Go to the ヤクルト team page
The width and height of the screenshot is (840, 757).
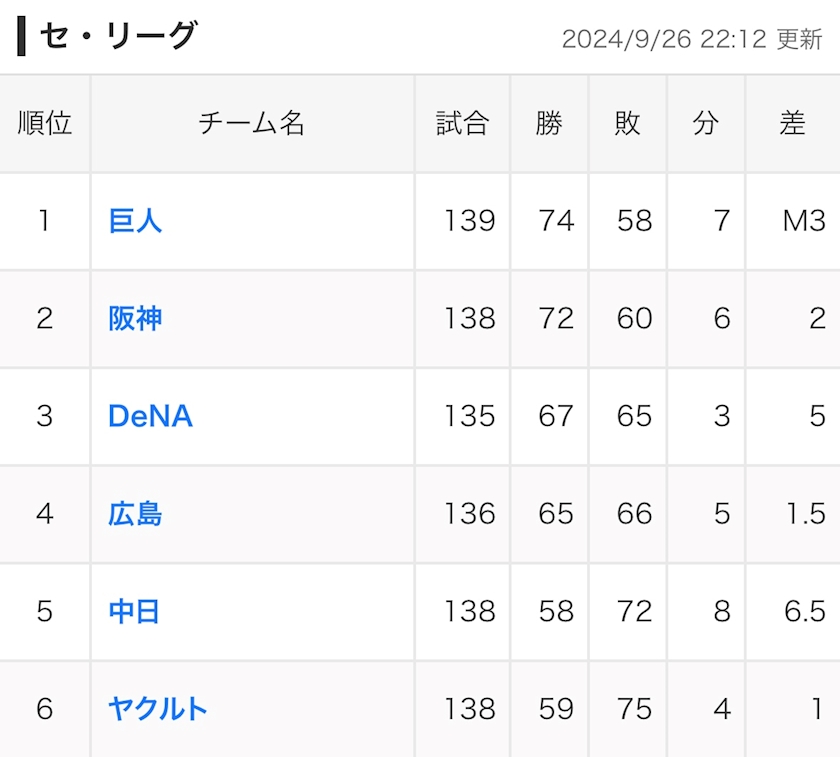[158, 709]
